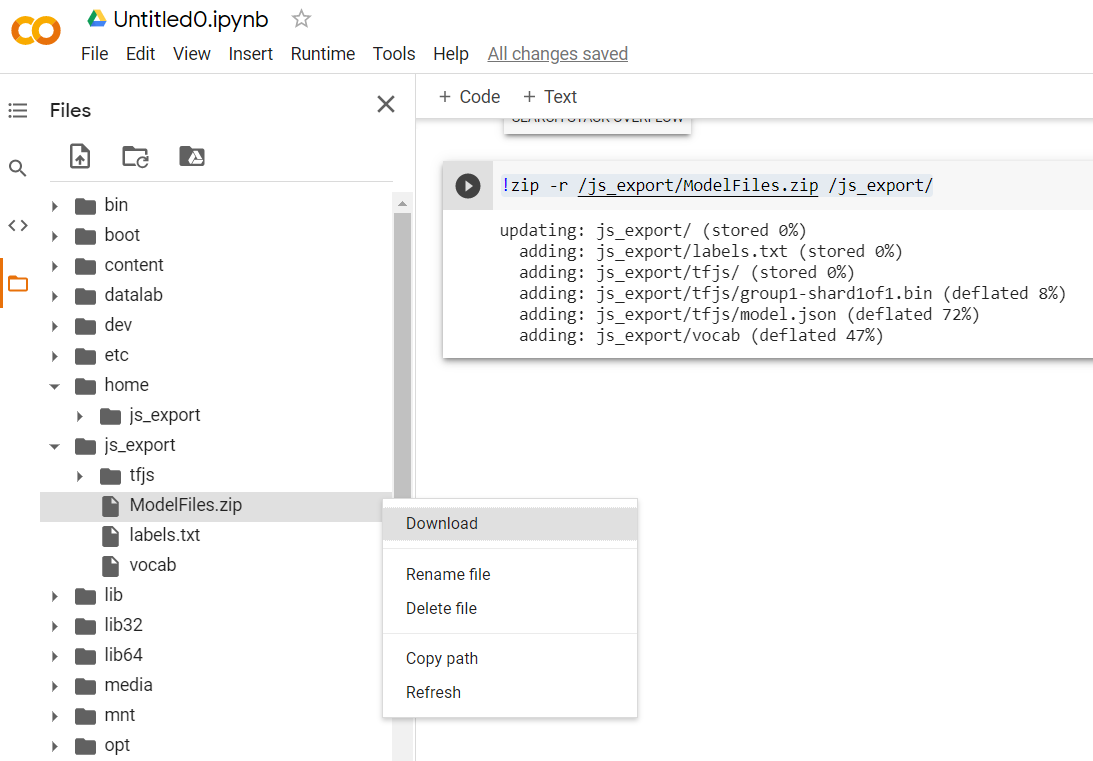The image size is (1093, 761).
Task: Open the Search sidebar icon
Action: (x=18, y=168)
